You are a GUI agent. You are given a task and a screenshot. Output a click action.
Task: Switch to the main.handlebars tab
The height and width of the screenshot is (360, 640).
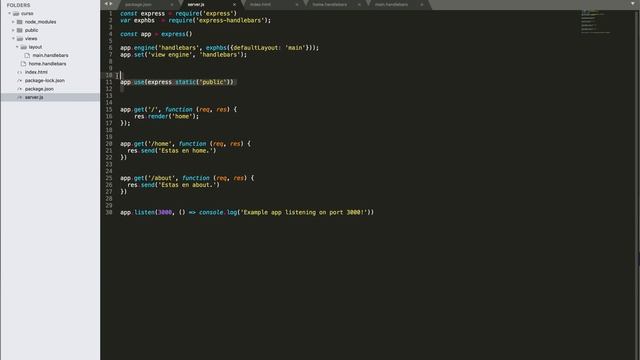391,4
